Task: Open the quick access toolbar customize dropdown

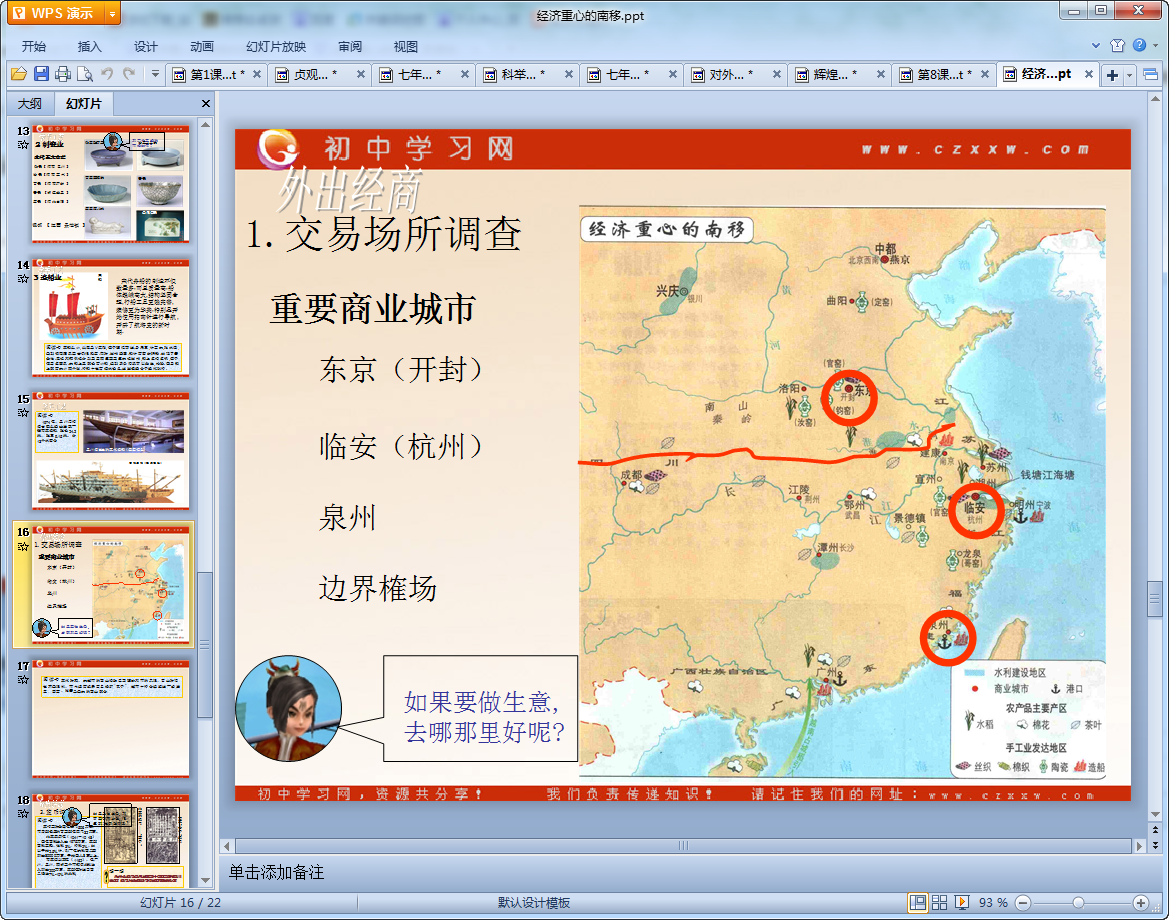Action: click(155, 74)
